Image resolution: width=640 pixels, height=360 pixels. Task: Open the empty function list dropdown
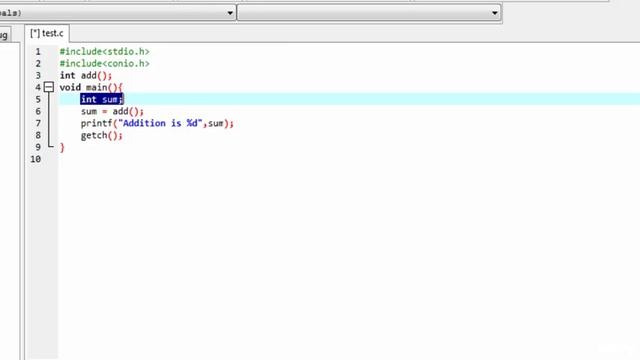(369, 13)
